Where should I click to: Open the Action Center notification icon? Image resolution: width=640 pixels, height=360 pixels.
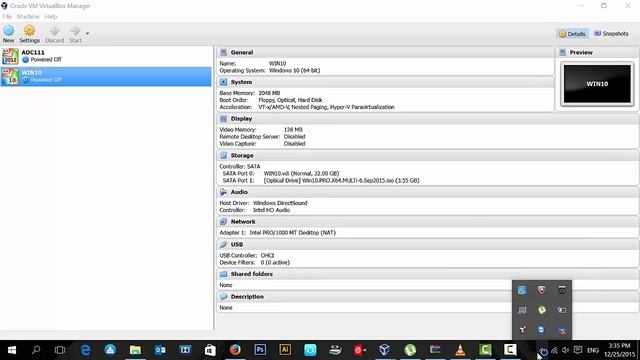578,350
